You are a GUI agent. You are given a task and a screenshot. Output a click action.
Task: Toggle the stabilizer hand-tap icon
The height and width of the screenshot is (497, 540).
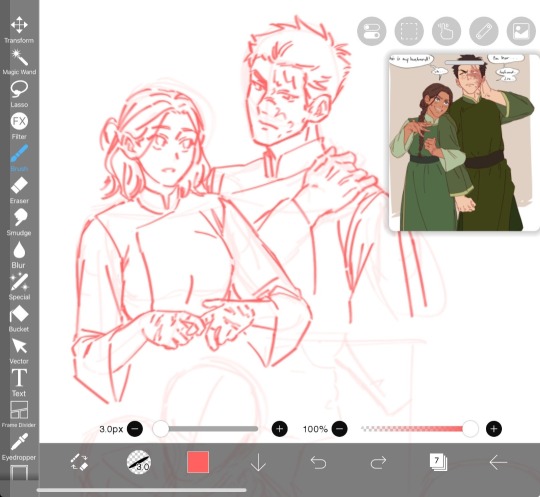pos(446,31)
